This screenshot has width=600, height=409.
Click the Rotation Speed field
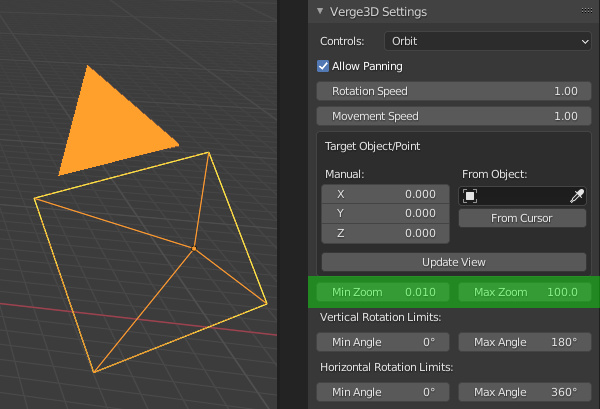point(454,91)
